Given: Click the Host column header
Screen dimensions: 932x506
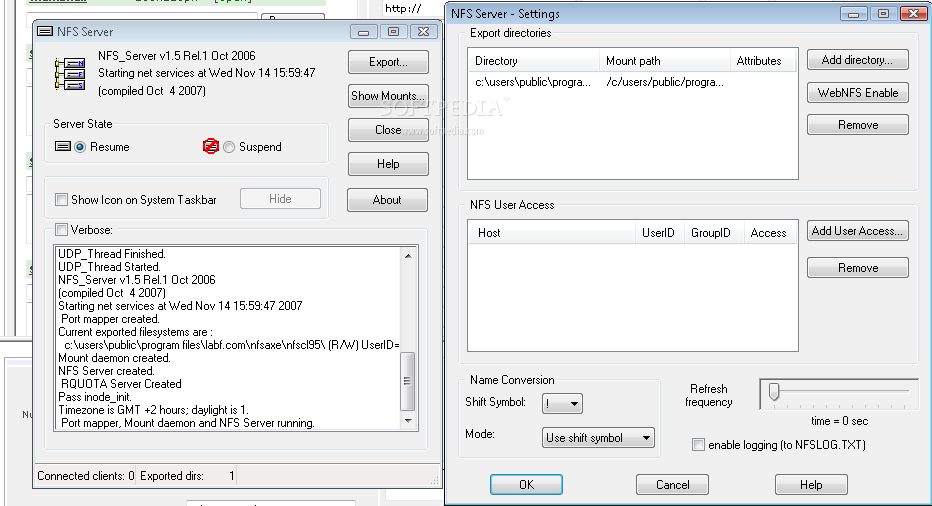Looking at the screenshot, I should pyautogui.click(x=552, y=232).
